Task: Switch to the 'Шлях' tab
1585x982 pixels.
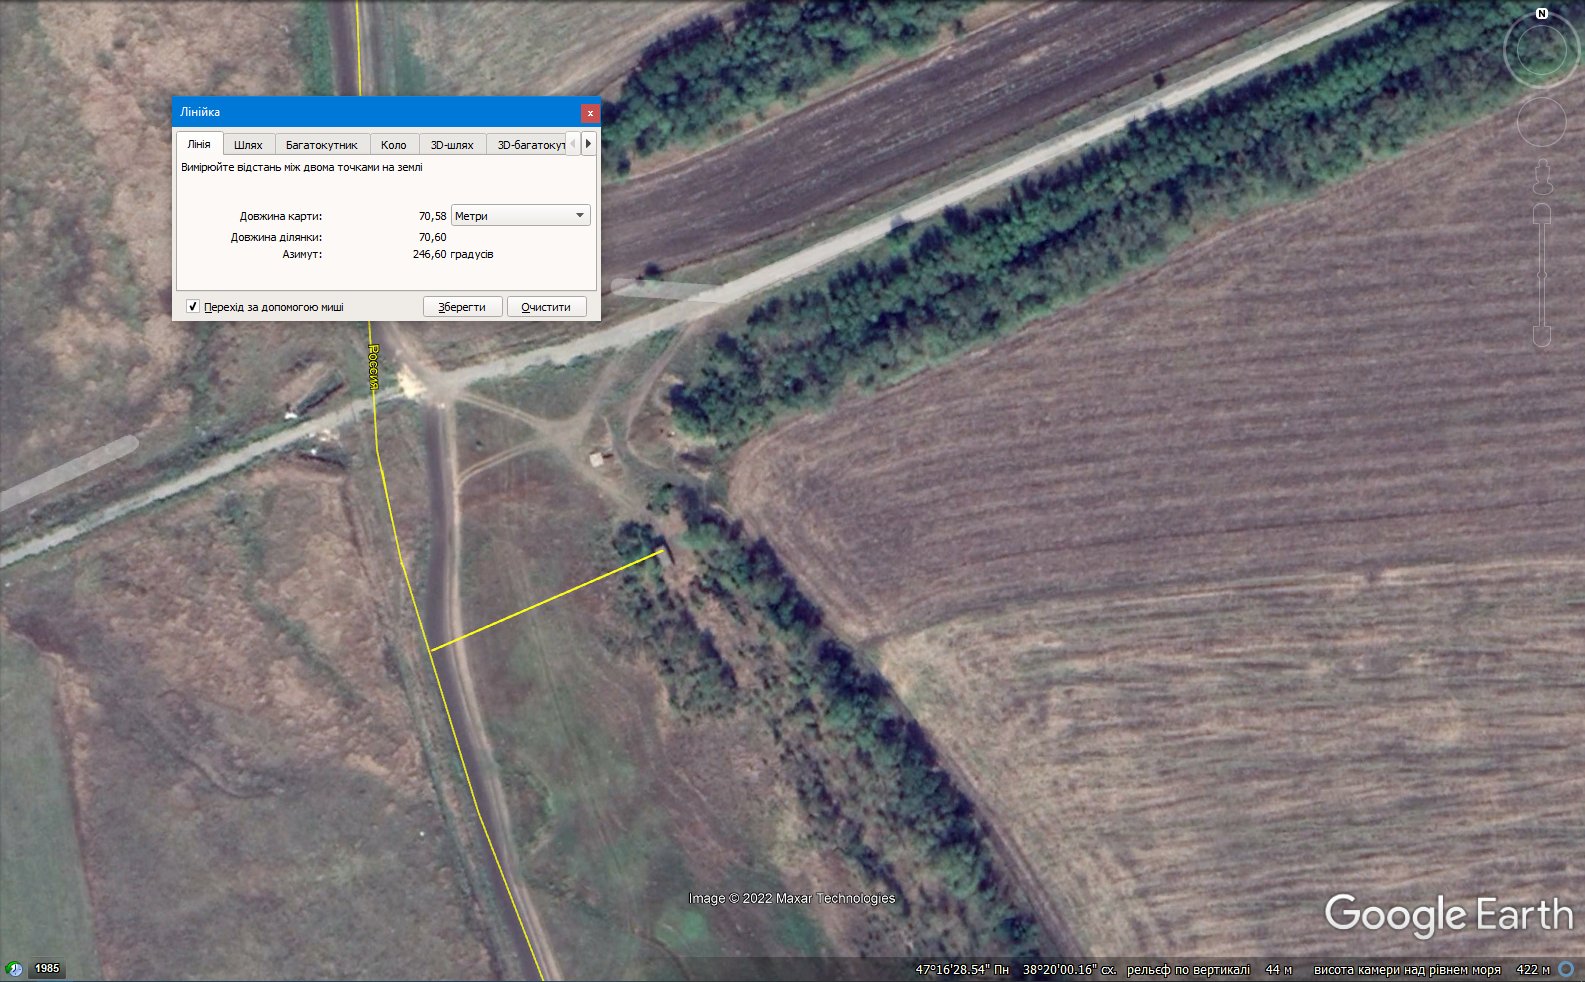Action: [x=247, y=145]
